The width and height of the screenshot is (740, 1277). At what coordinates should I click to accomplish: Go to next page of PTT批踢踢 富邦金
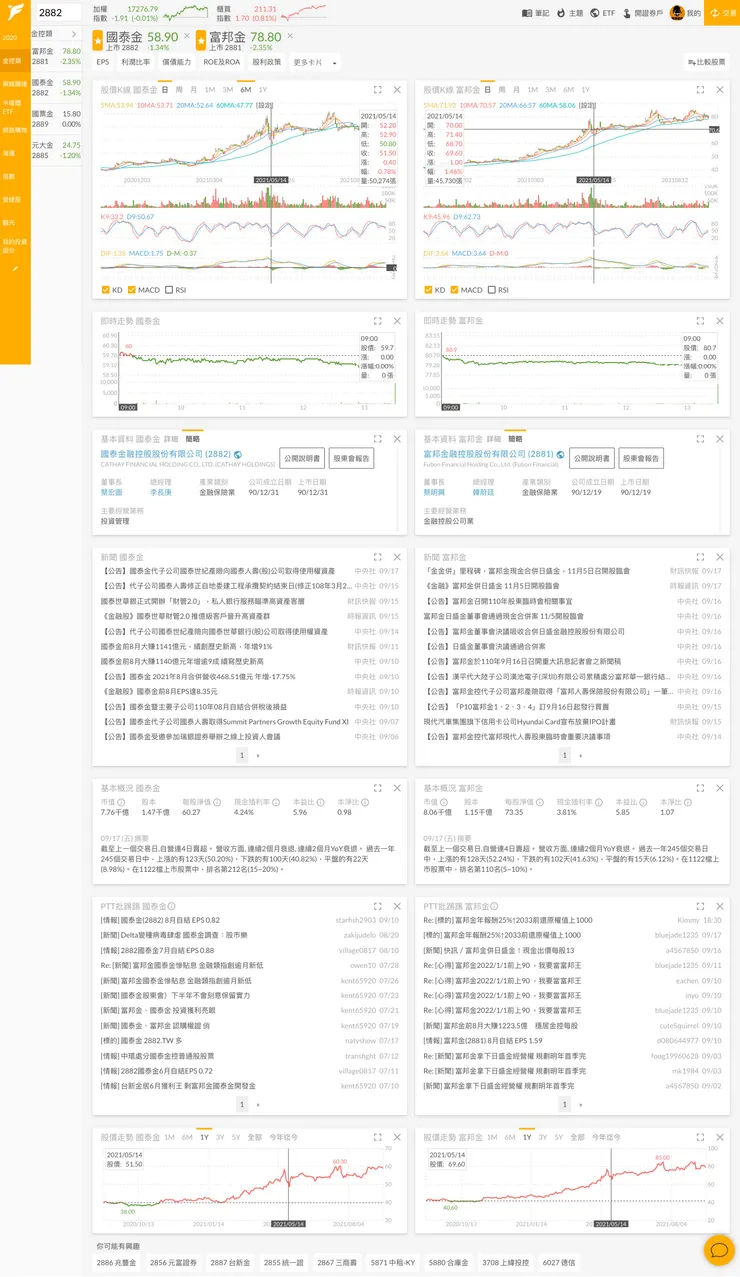point(579,1105)
